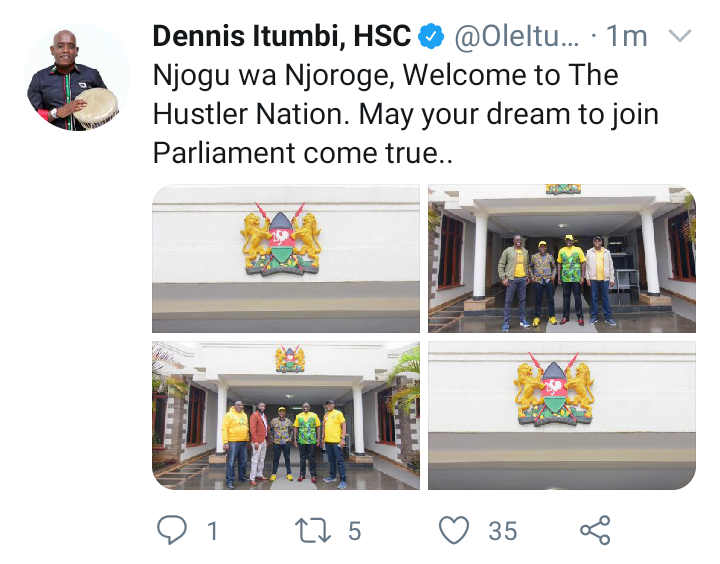Click building entrance crest in bottom-left photo
This screenshot has width=720, height=564.
point(290,360)
